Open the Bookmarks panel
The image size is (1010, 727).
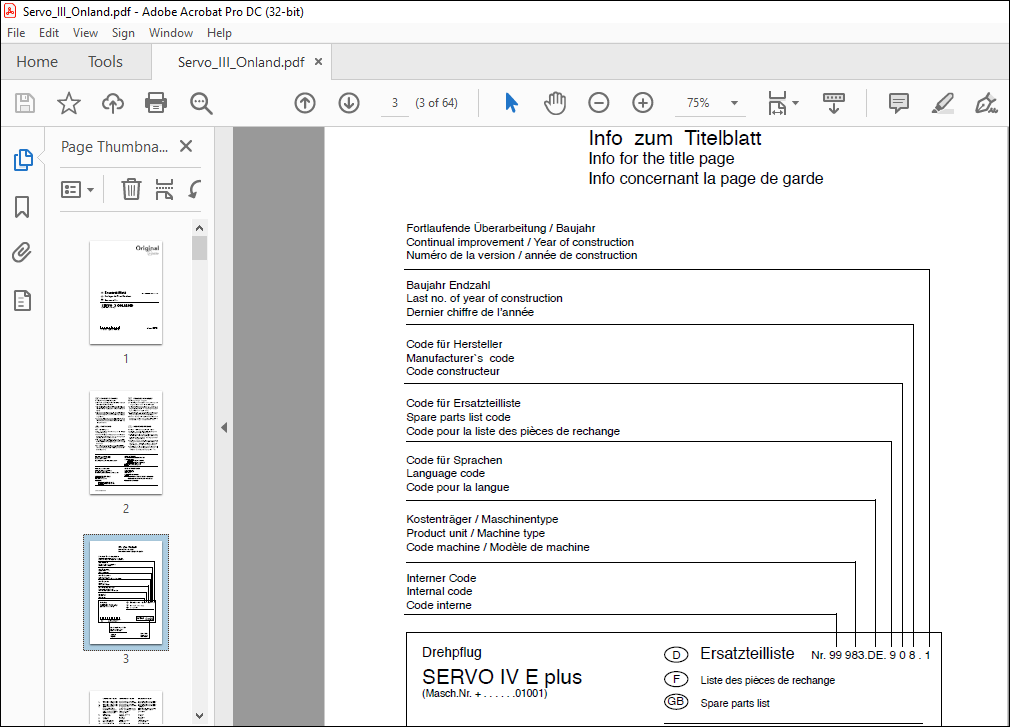pos(23,207)
